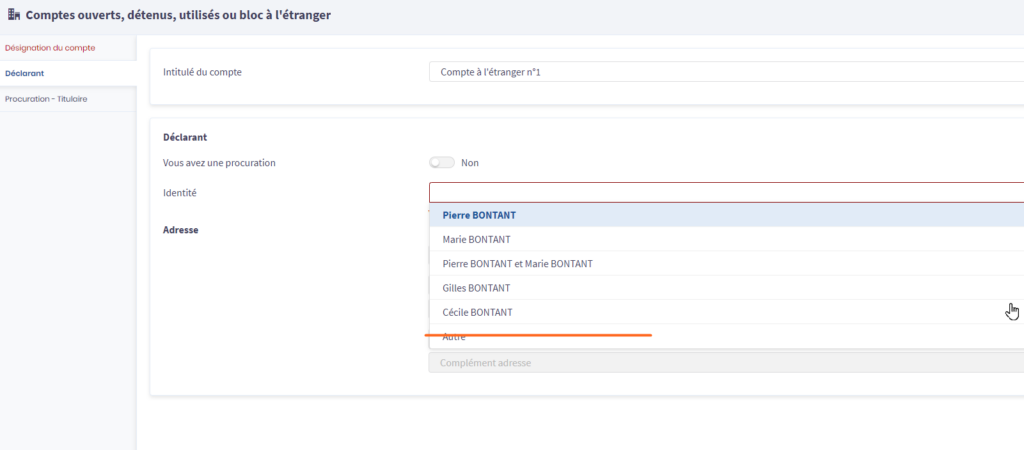The width and height of the screenshot is (1024, 450).
Task: Click the 'Adresse' section heading
Action: (x=181, y=230)
